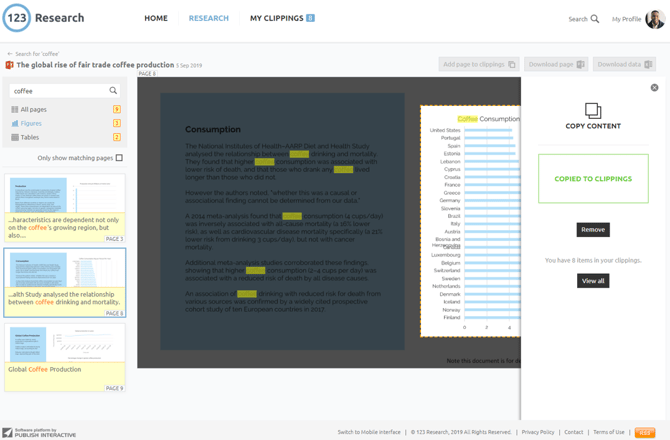
Task: Open the Page 3 thumbnail result
Action: (x=65, y=208)
